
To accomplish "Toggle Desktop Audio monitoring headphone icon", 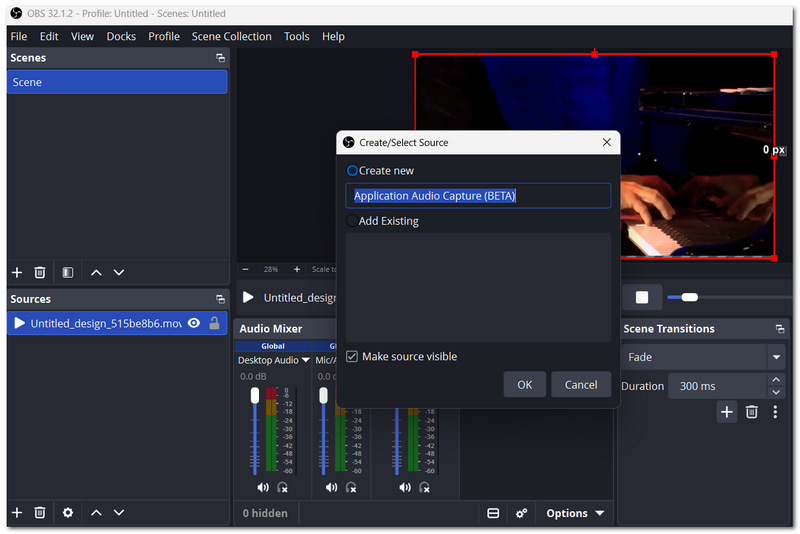I will pyautogui.click(x=282, y=488).
